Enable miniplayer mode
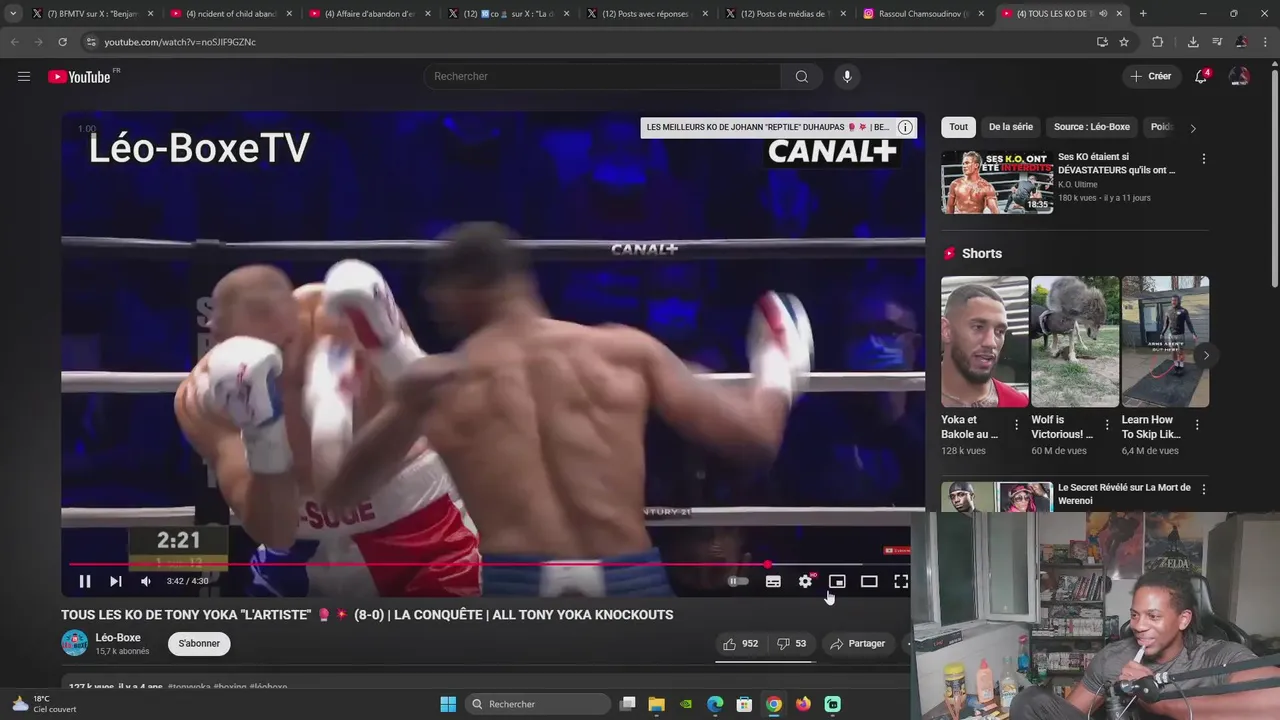Screen dimensions: 1280x720 click(x=837, y=581)
